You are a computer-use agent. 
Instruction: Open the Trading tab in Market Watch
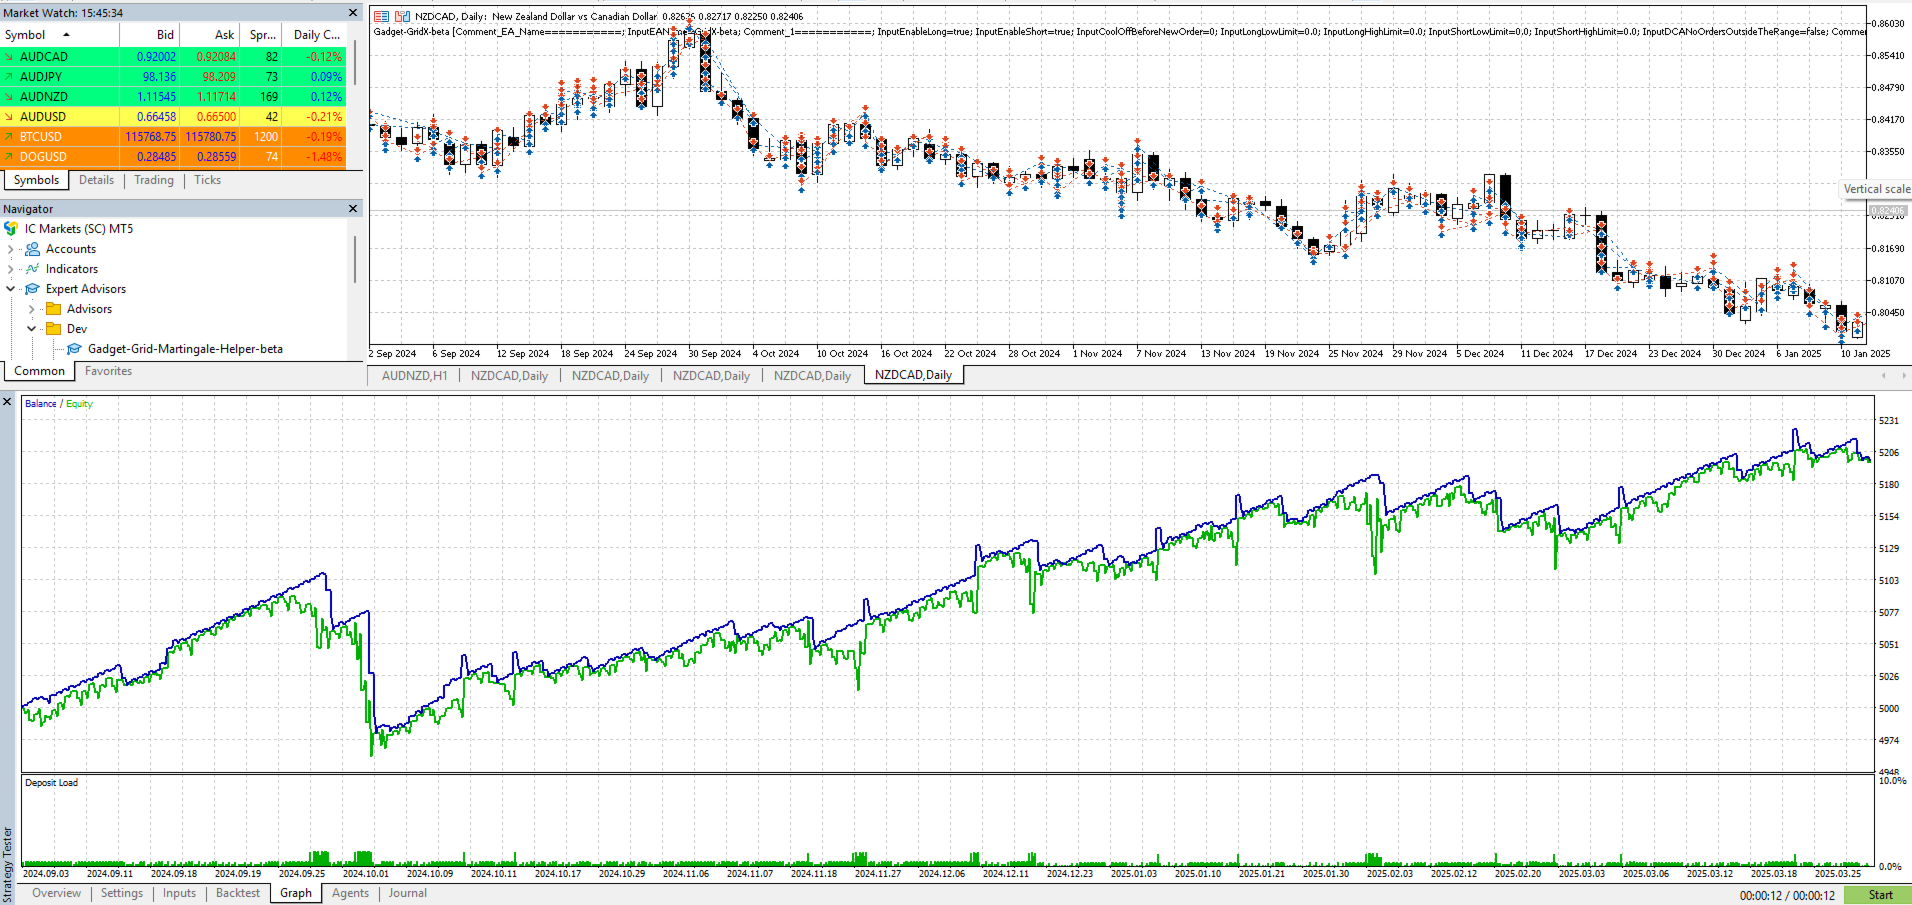(x=154, y=180)
